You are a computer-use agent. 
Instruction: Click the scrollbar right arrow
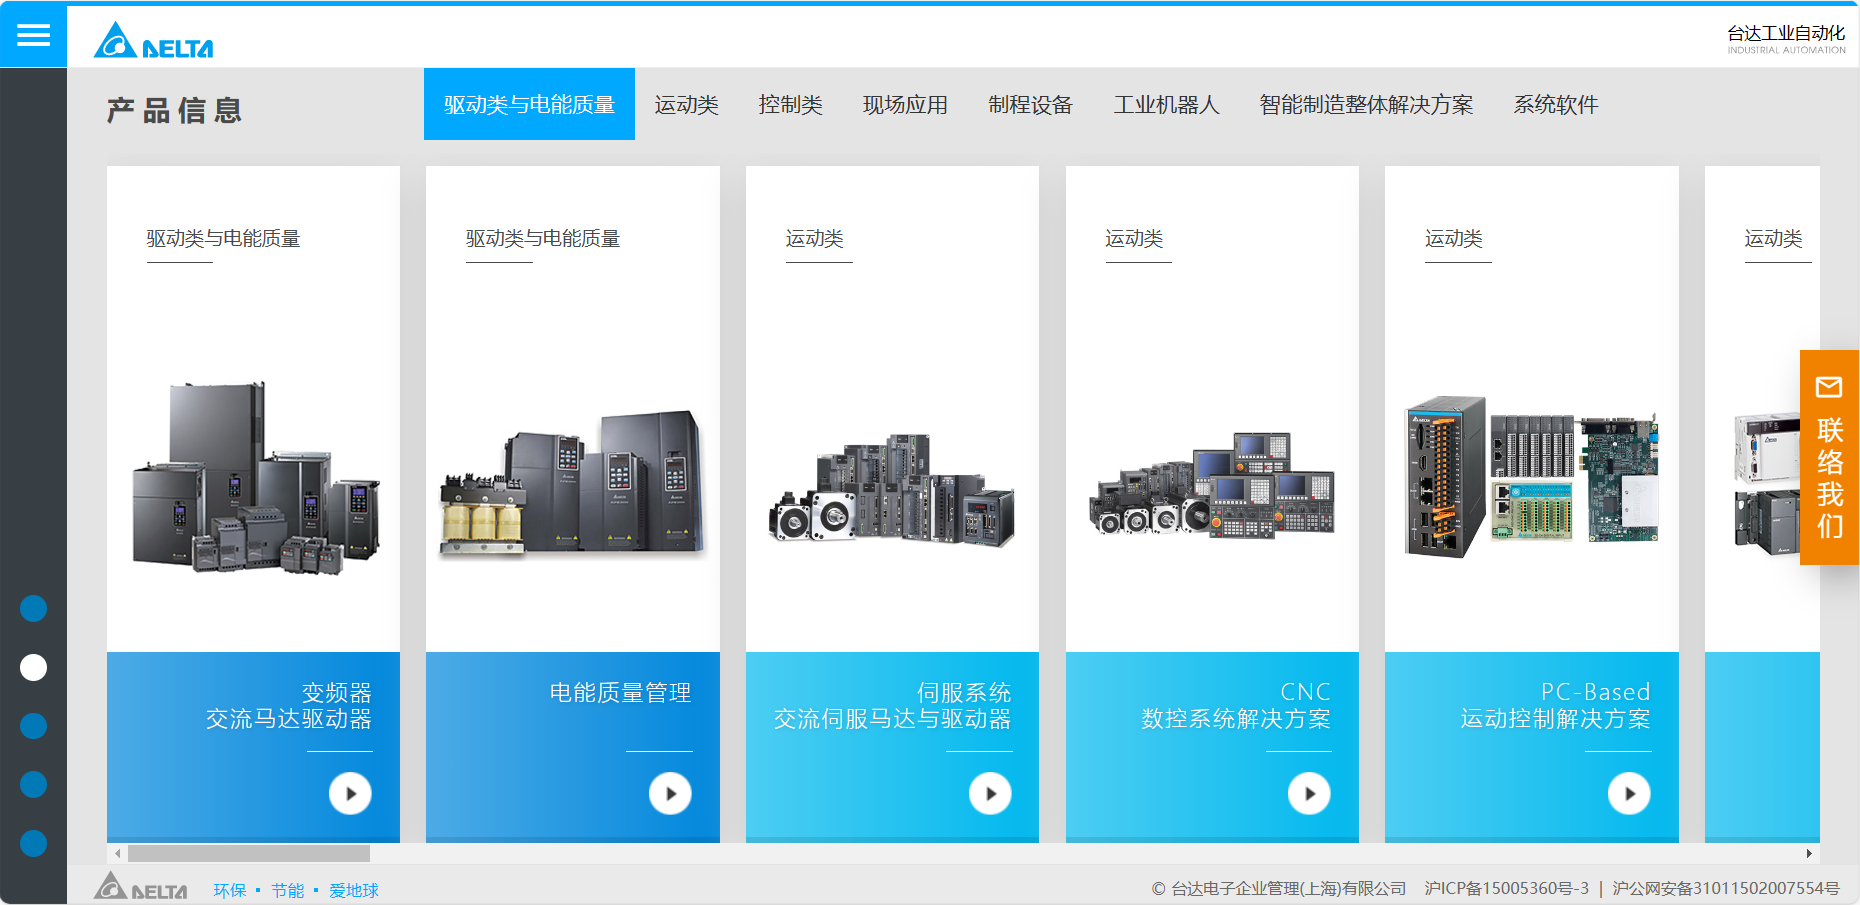1809,854
